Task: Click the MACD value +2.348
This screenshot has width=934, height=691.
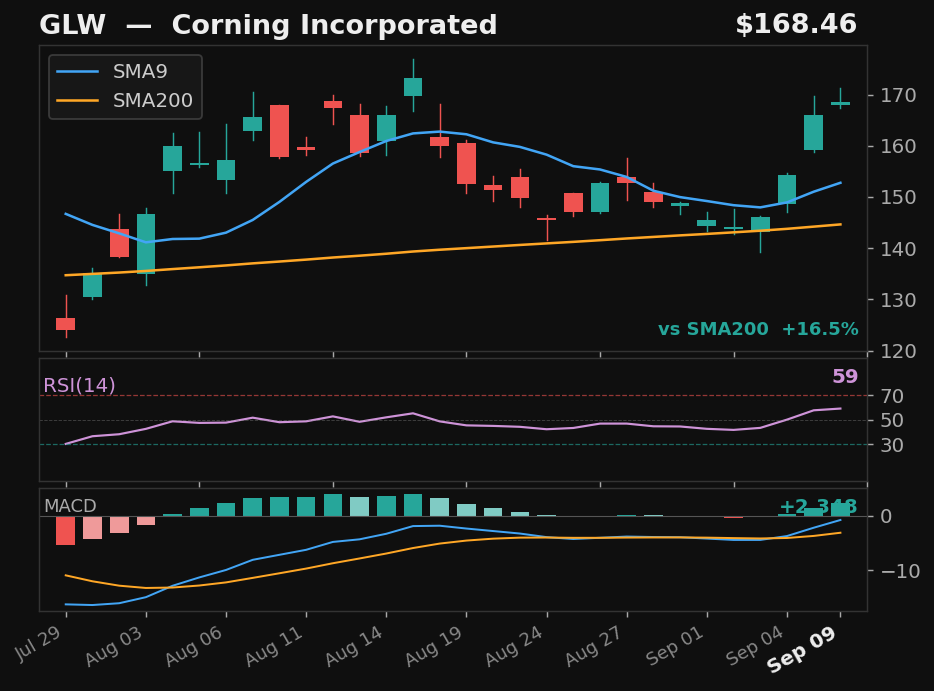Action: [x=818, y=506]
